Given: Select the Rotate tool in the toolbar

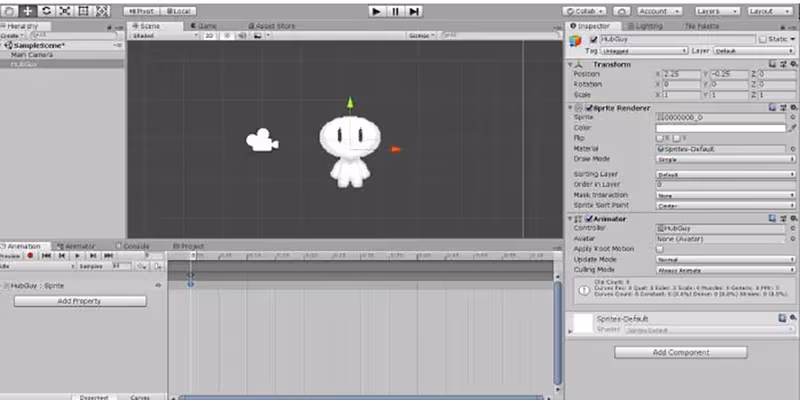Looking at the screenshot, I should click(46, 11).
